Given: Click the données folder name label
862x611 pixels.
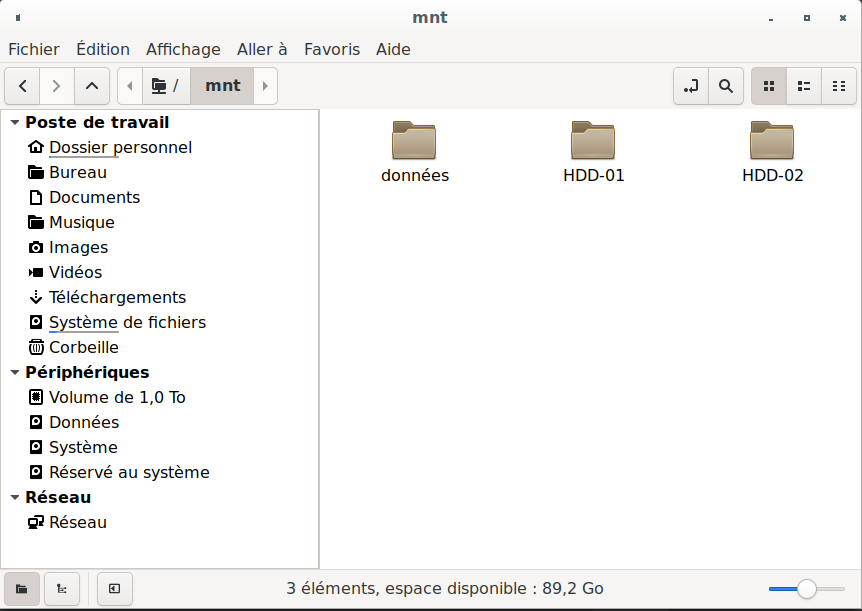Looking at the screenshot, I should (x=415, y=175).
